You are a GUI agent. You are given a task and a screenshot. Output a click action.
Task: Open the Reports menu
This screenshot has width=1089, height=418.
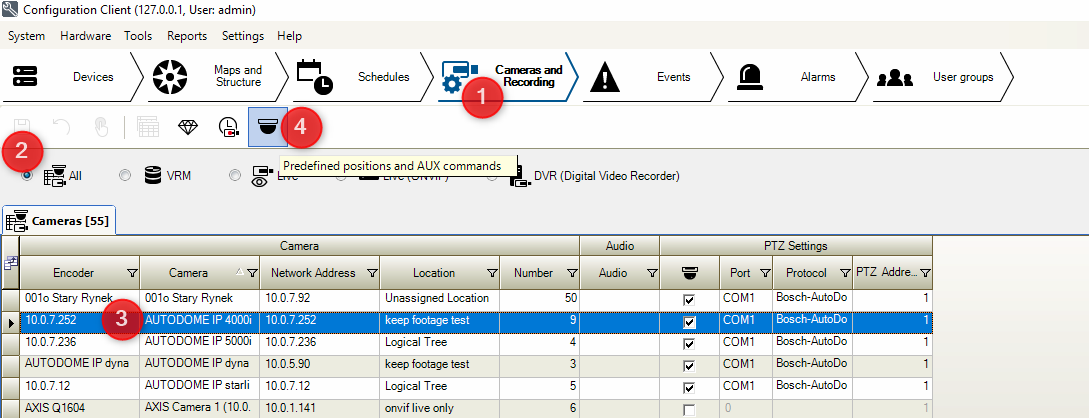(187, 36)
